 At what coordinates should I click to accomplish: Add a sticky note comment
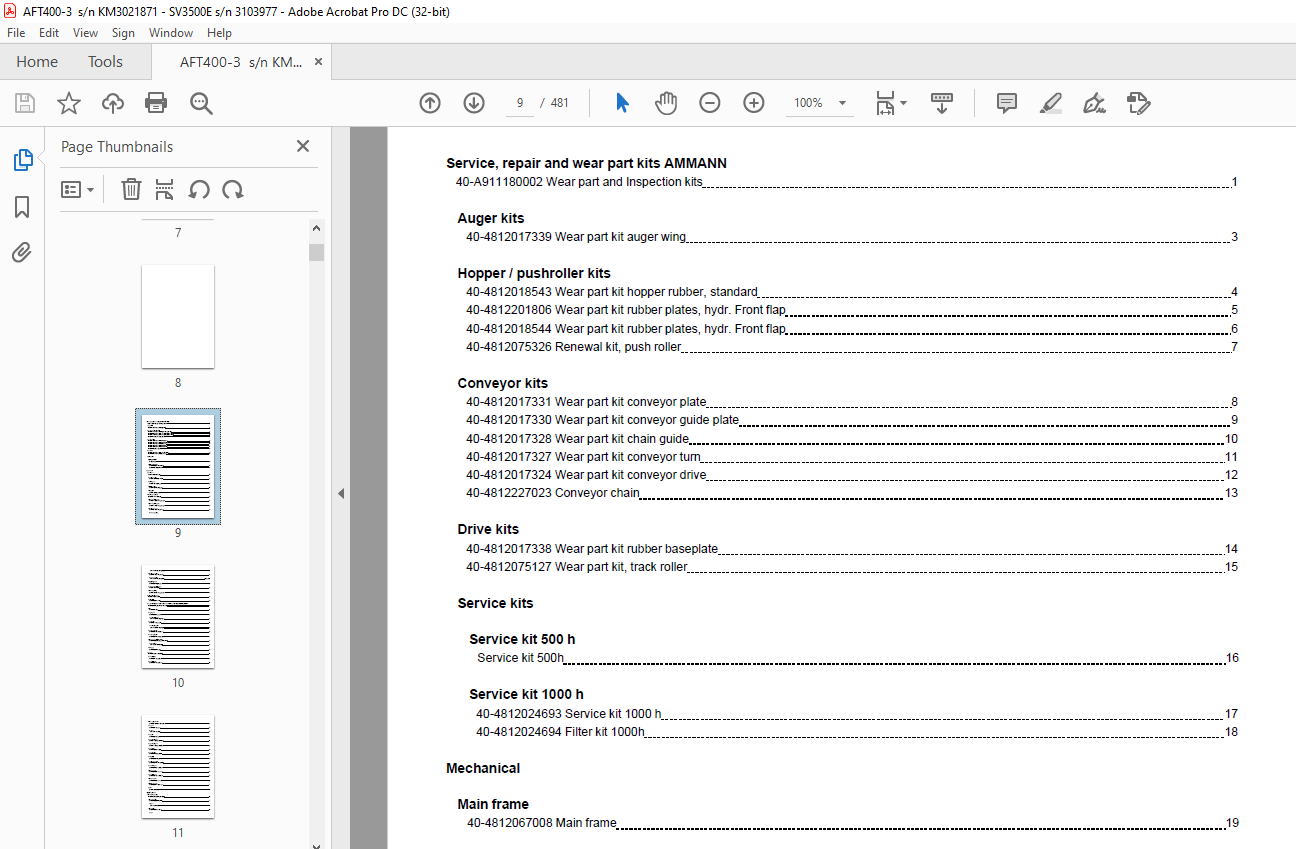1007,103
